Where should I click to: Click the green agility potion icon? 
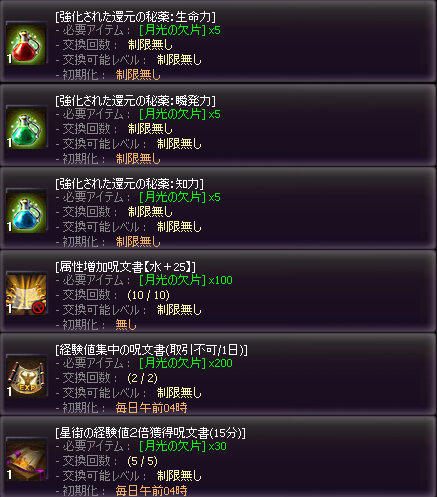click(26, 129)
